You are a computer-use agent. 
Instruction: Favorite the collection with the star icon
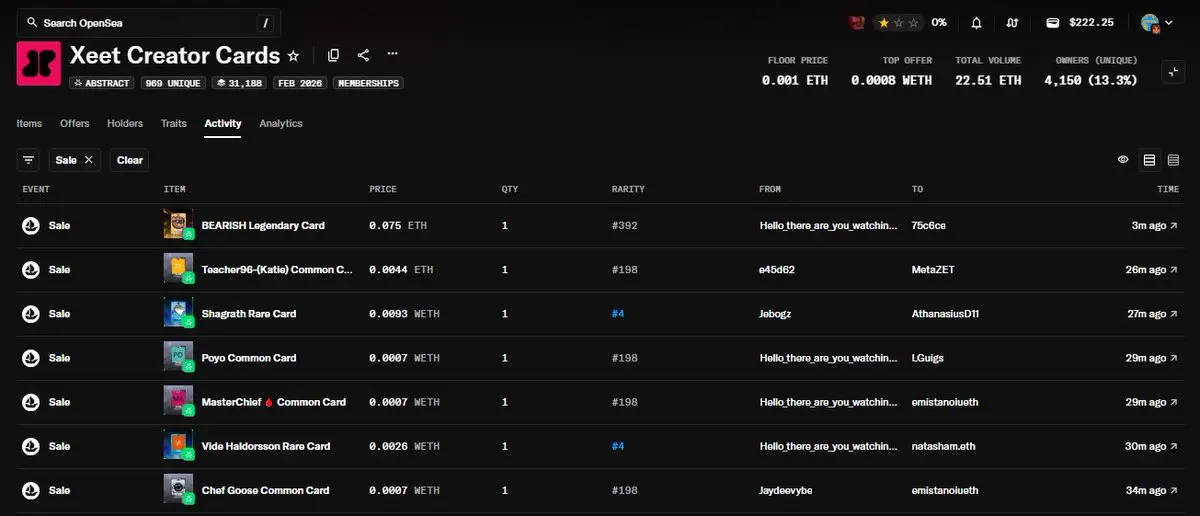pyautogui.click(x=293, y=56)
